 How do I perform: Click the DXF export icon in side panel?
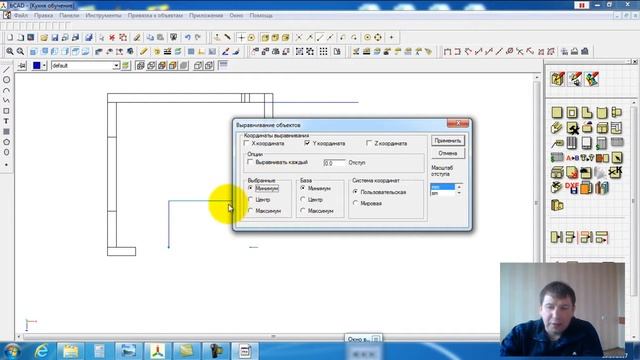point(572,188)
